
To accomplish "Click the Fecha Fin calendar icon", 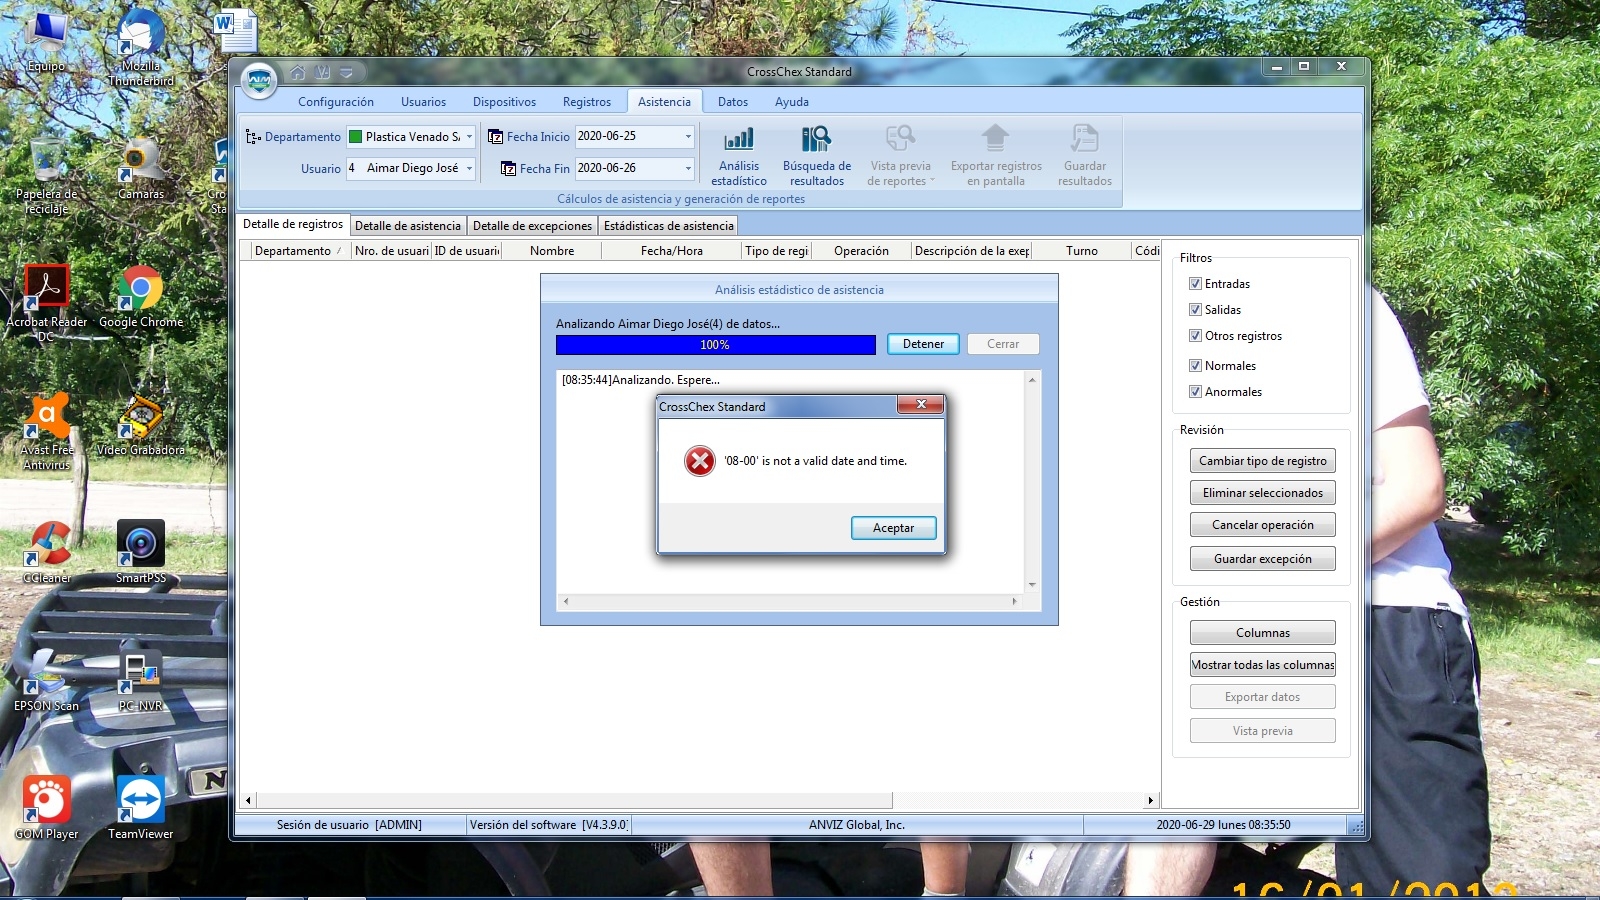I will click(x=508, y=169).
